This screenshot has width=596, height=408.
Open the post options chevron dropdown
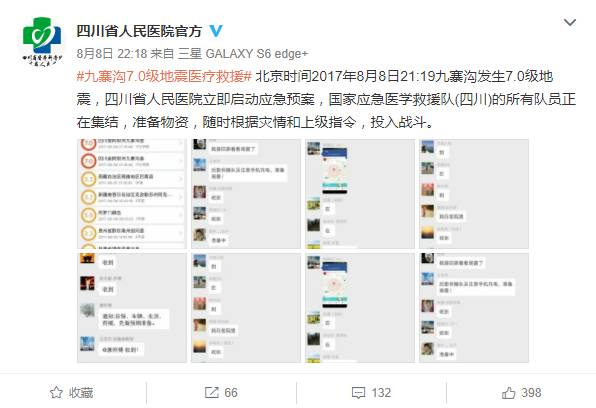point(569,22)
